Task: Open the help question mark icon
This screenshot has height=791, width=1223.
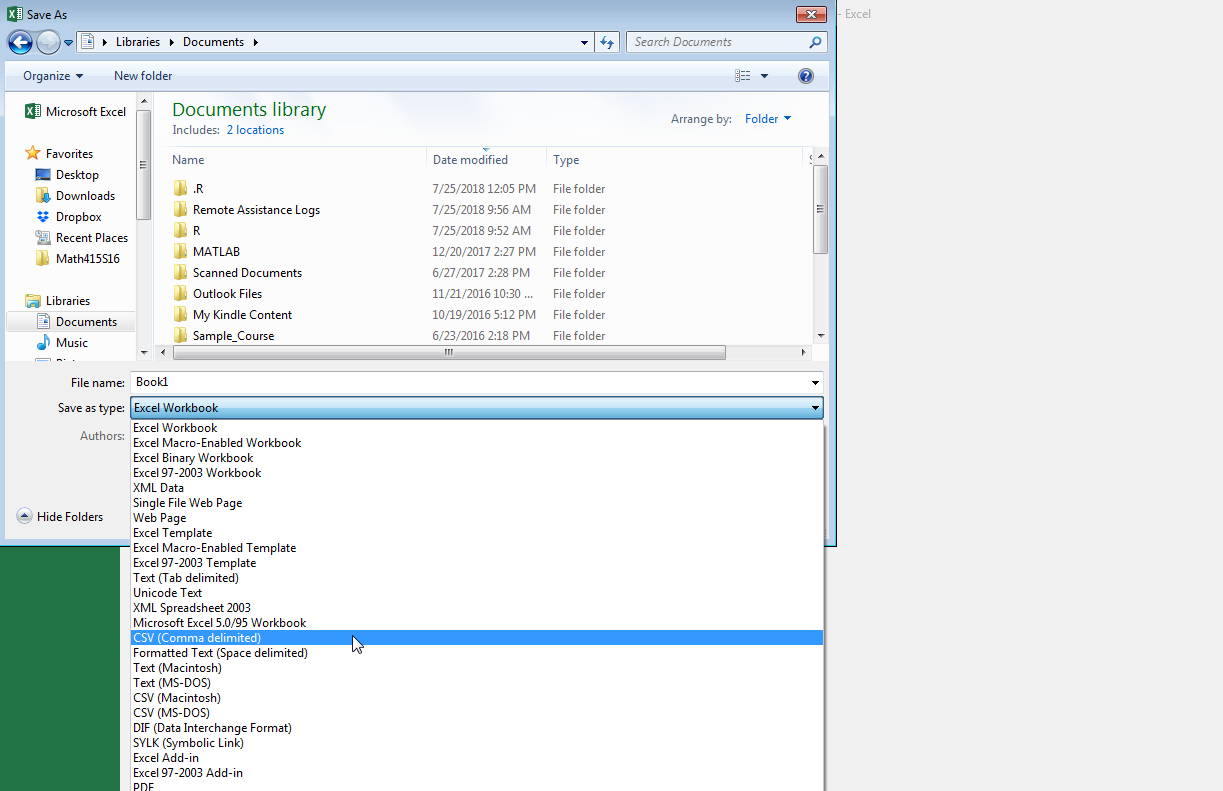Action: tap(806, 76)
